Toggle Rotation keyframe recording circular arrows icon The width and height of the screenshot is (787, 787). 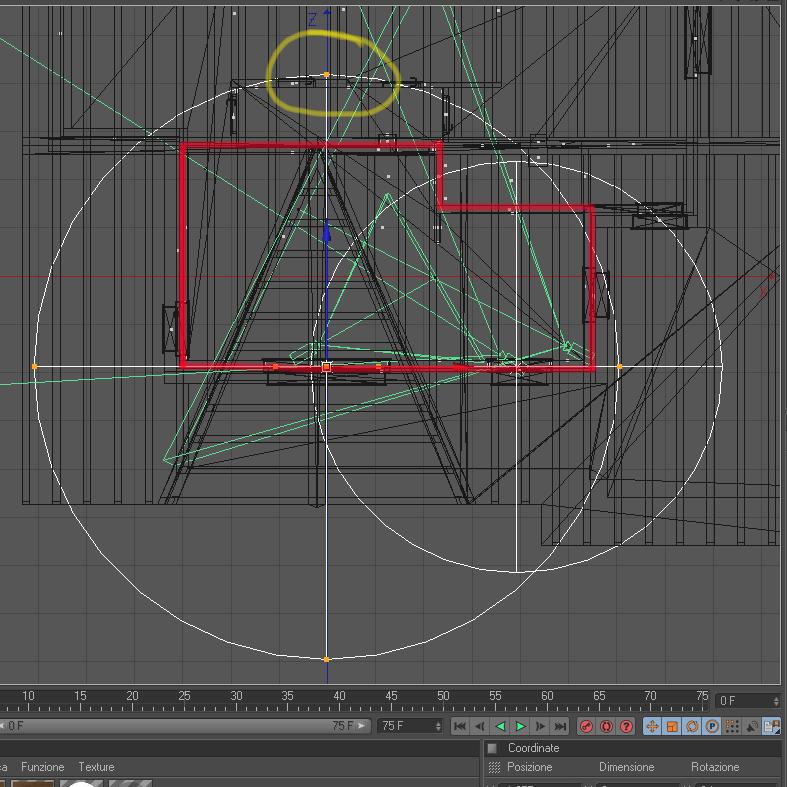click(x=692, y=726)
